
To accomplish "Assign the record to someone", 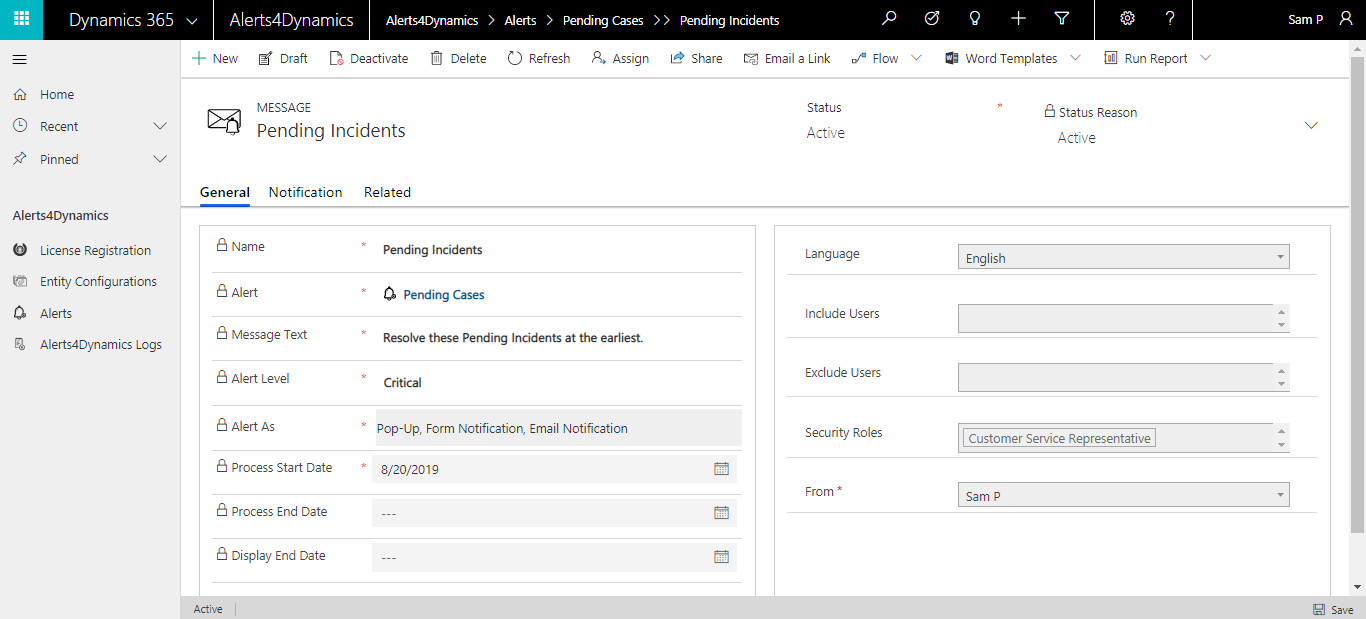I will (620, 58).
